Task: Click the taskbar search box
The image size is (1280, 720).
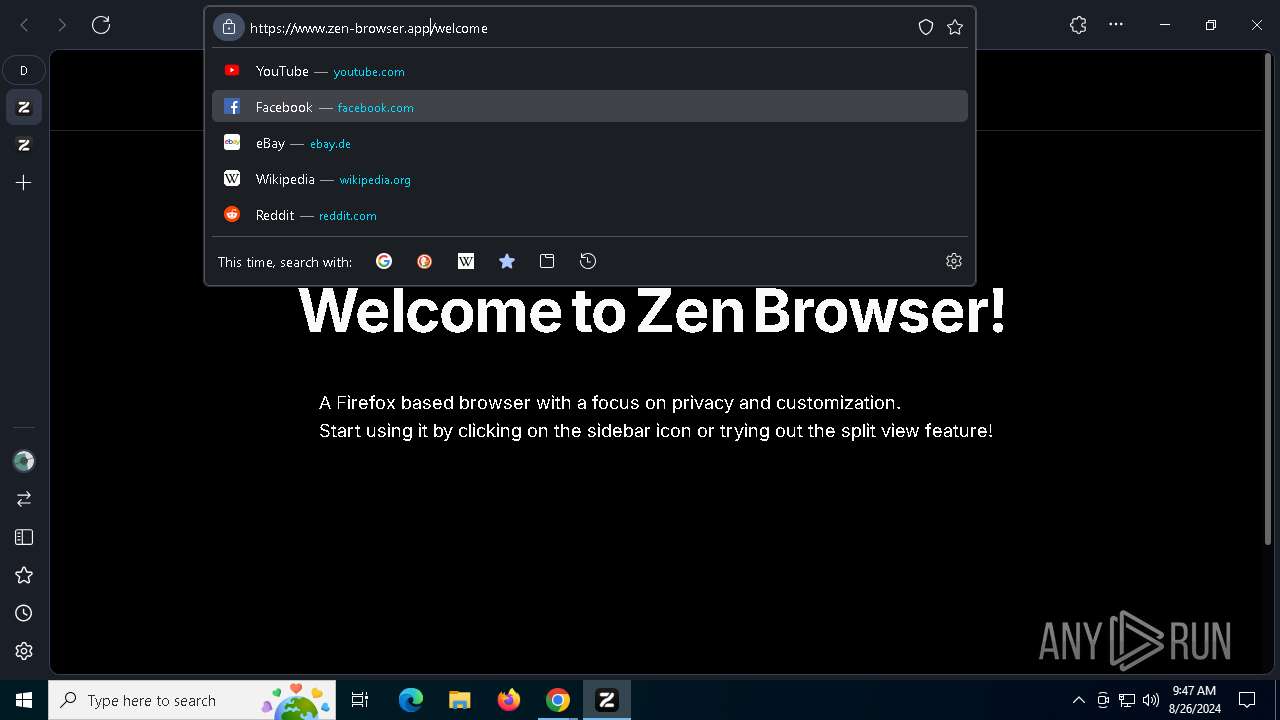Action: (x=192, y=700)
